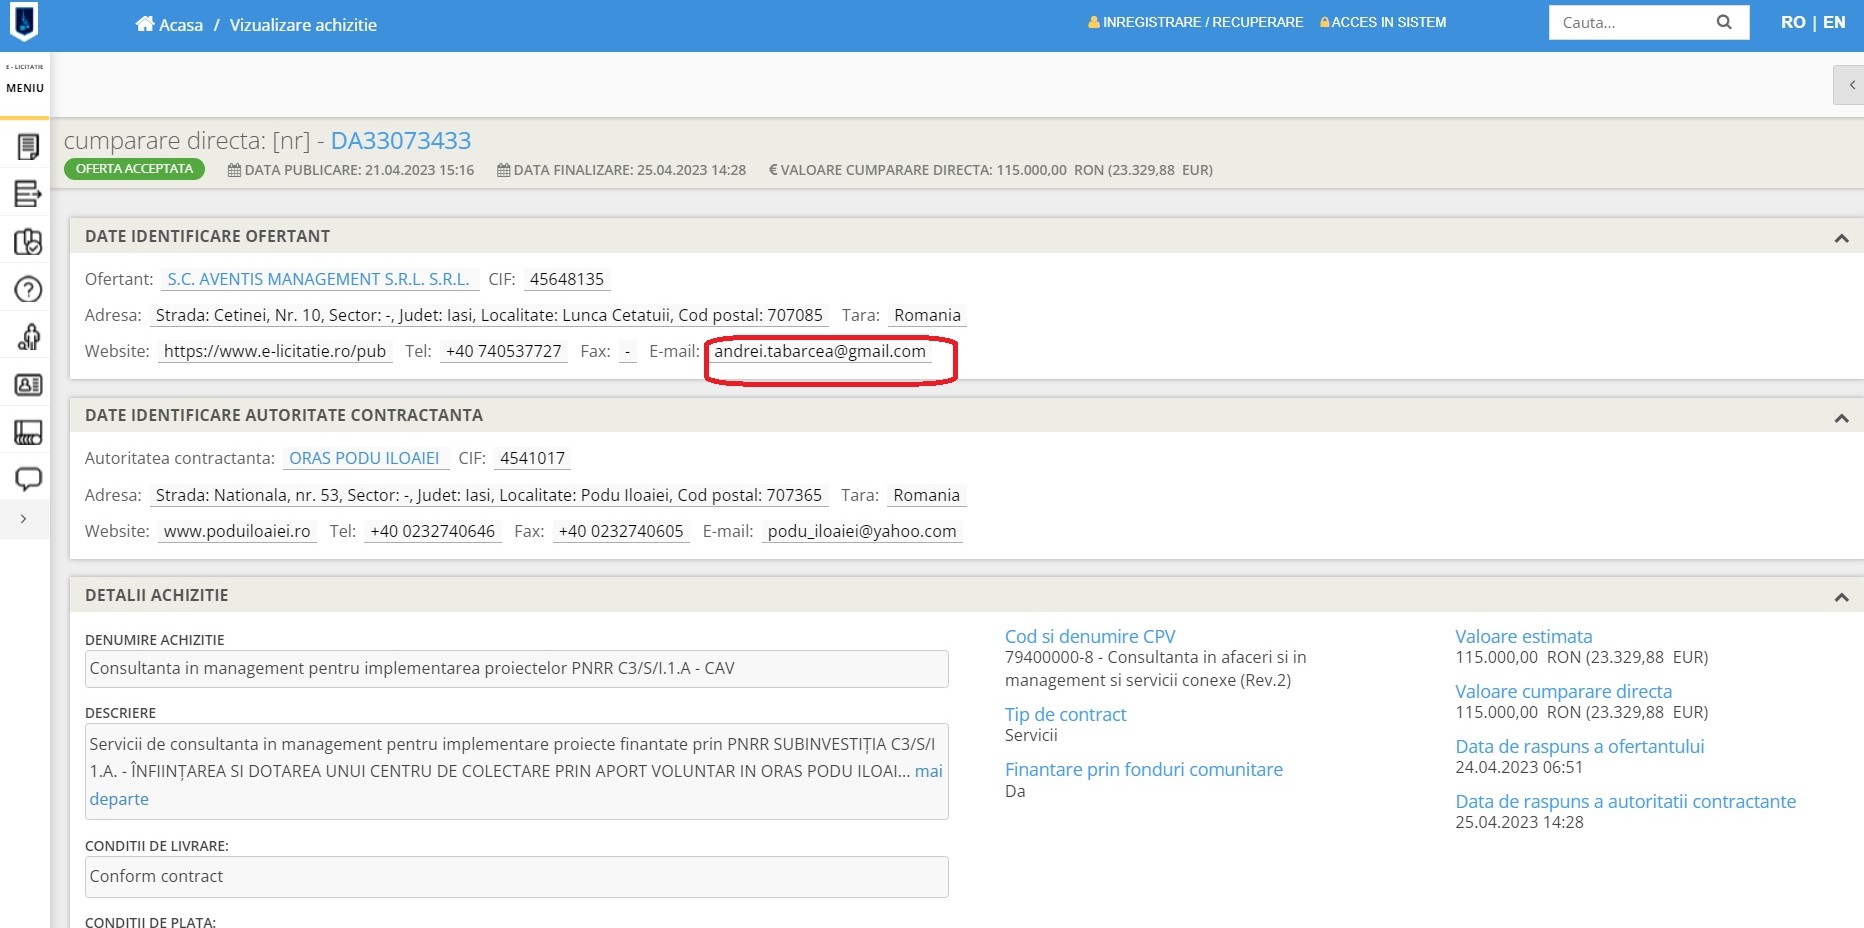Open ACCES IN SISTEM login link
This screenshot has height=928, width=1864.
pos(1383,22)
